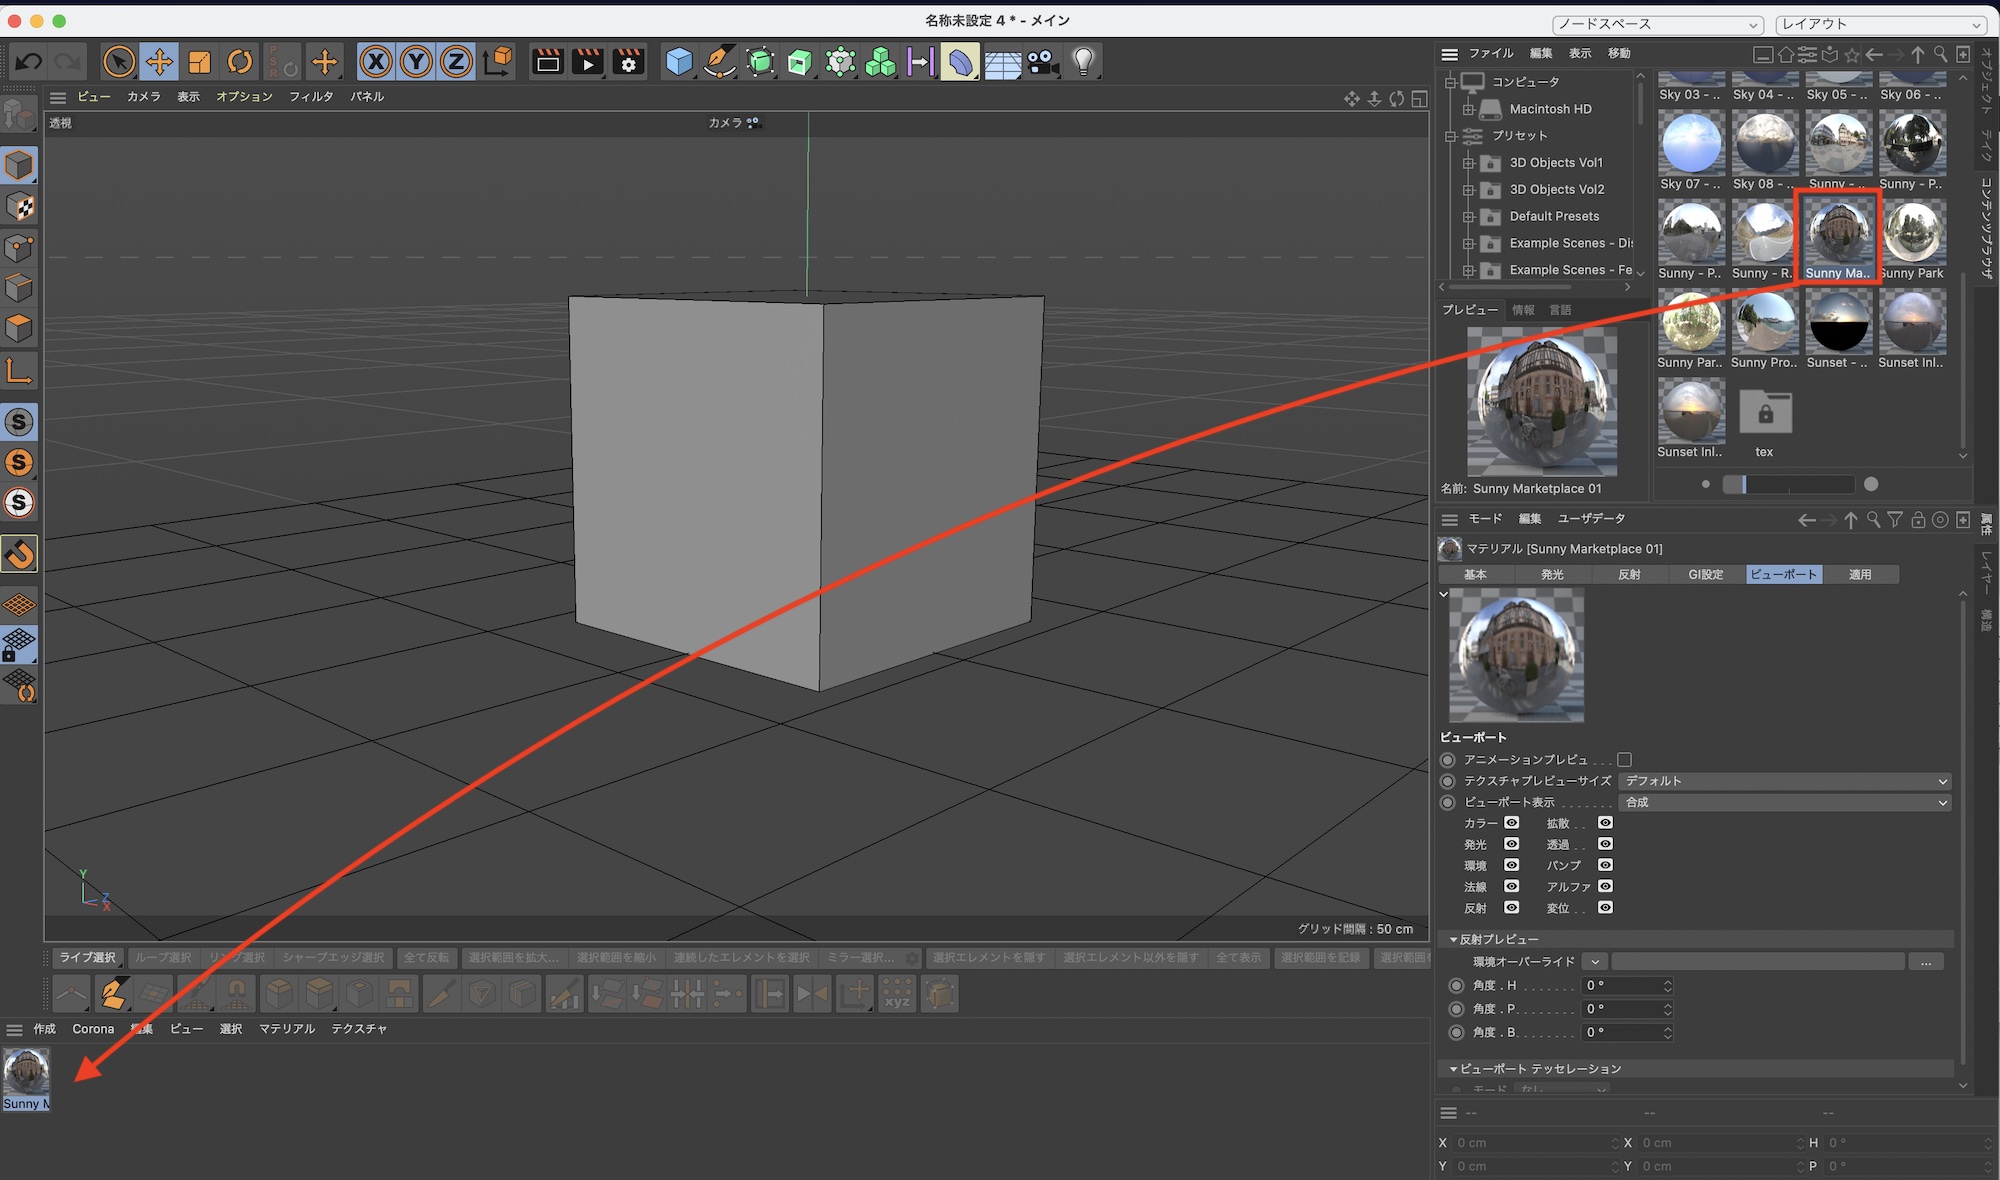Toggle the バンプ eye visibility icon
This screenshot has width=2000, height=1180.
1605,865
